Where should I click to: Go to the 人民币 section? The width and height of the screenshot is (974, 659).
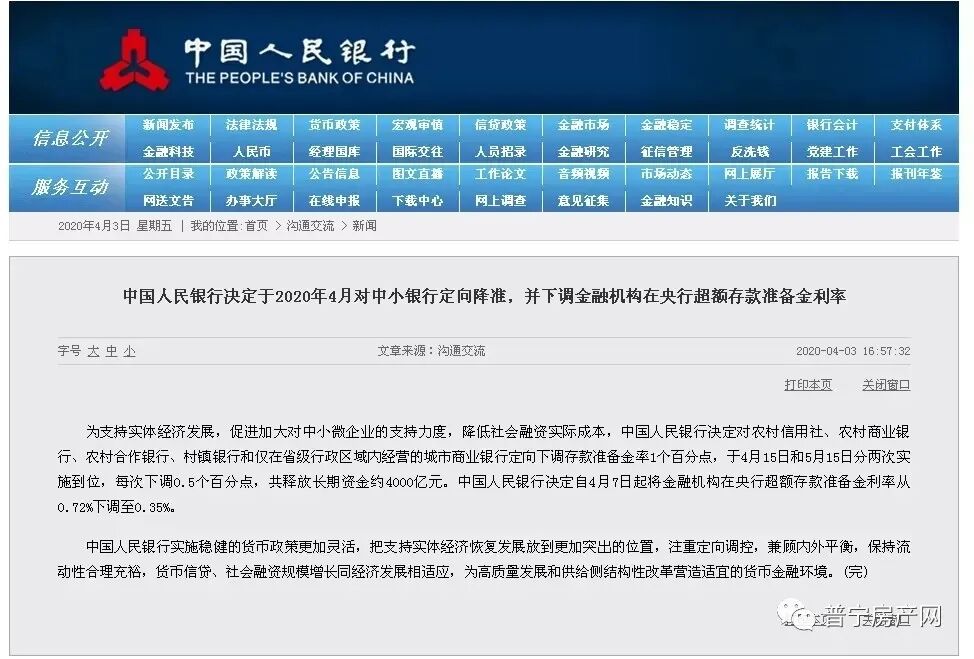[252, 152]
